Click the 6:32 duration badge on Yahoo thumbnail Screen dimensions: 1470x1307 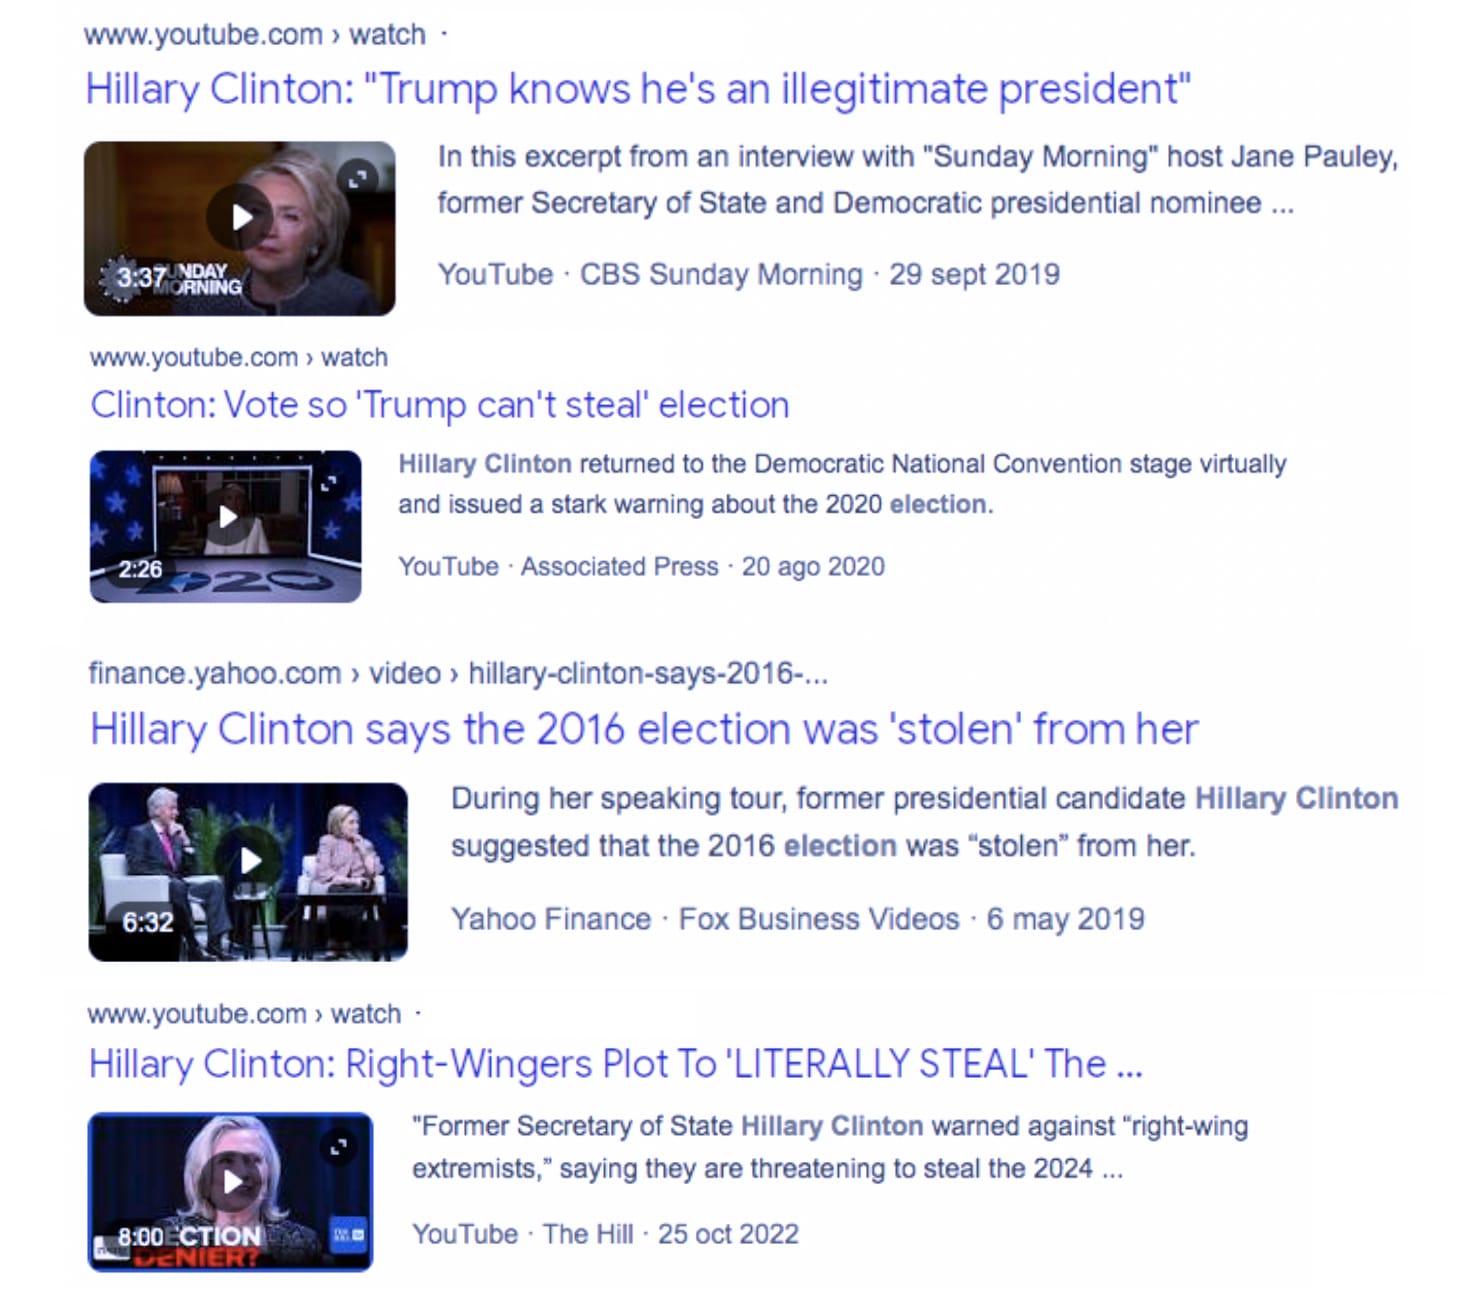pyautogui.click(x=148, y=922)
